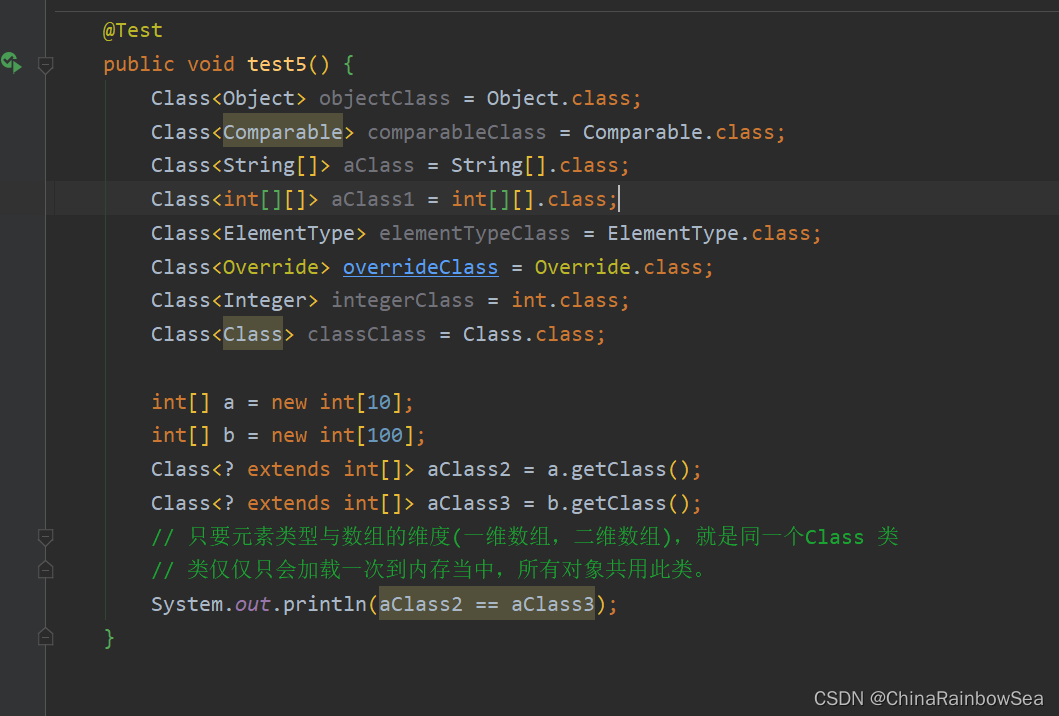
Task: Click the second Chinese comment line
Action: pos(428,570)
